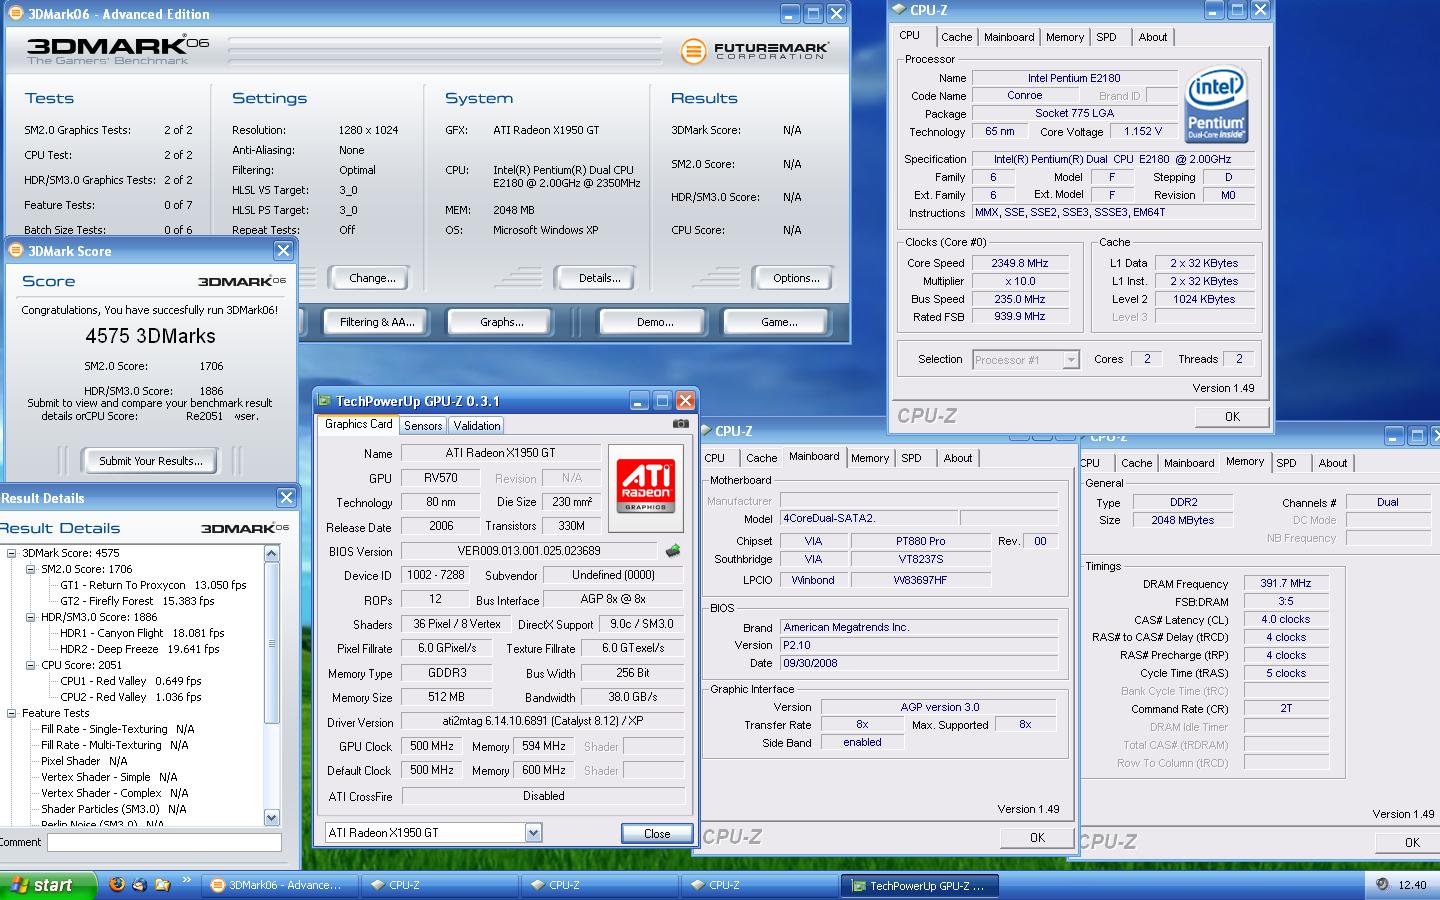1440x900 pixels.
Task: Open the folder icon in quick launch
Action: coord(162,885)
